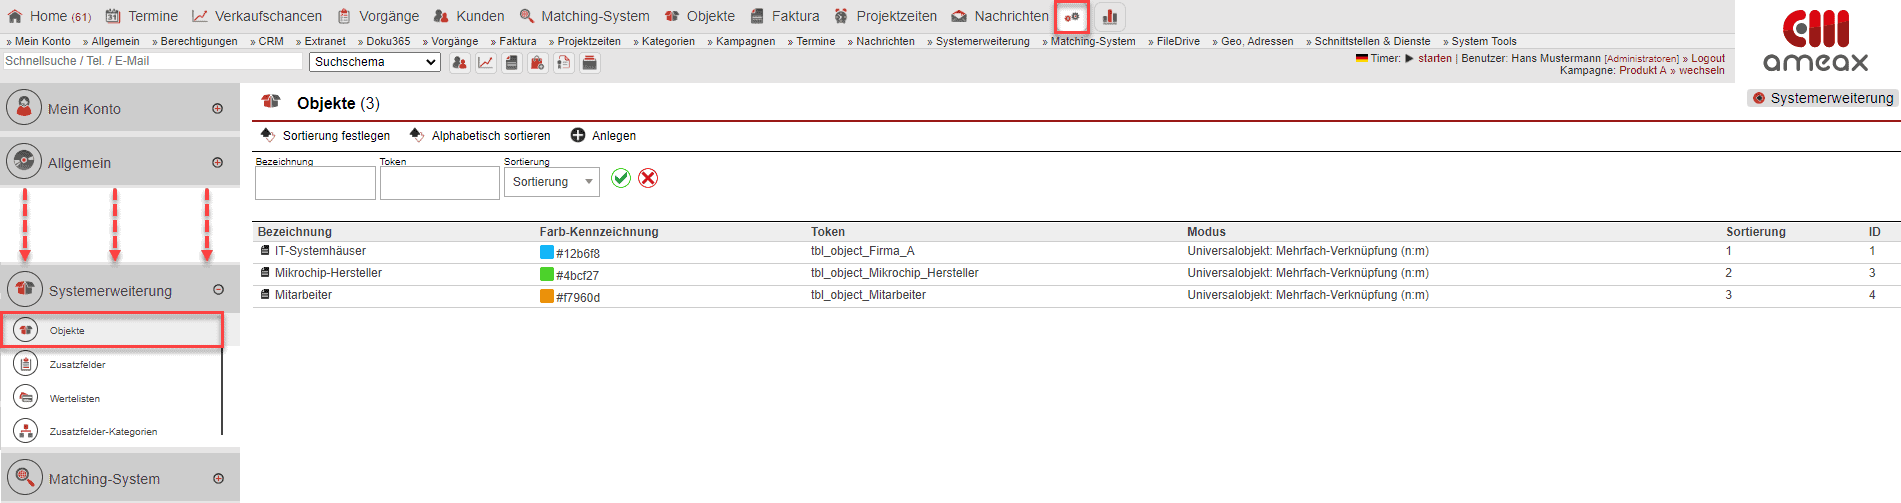The image size is (1901, 503).
Task: Open the Sortierung filter dropdown
Action: (551, 182)
